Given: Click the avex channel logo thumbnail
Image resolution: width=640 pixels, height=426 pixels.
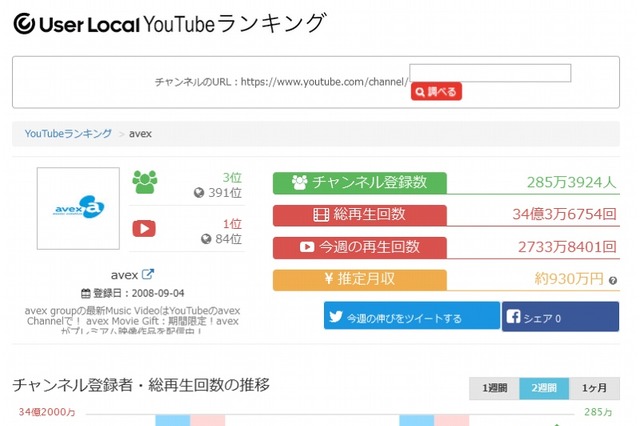Looking at the screenshot, I should coord(78,208).
